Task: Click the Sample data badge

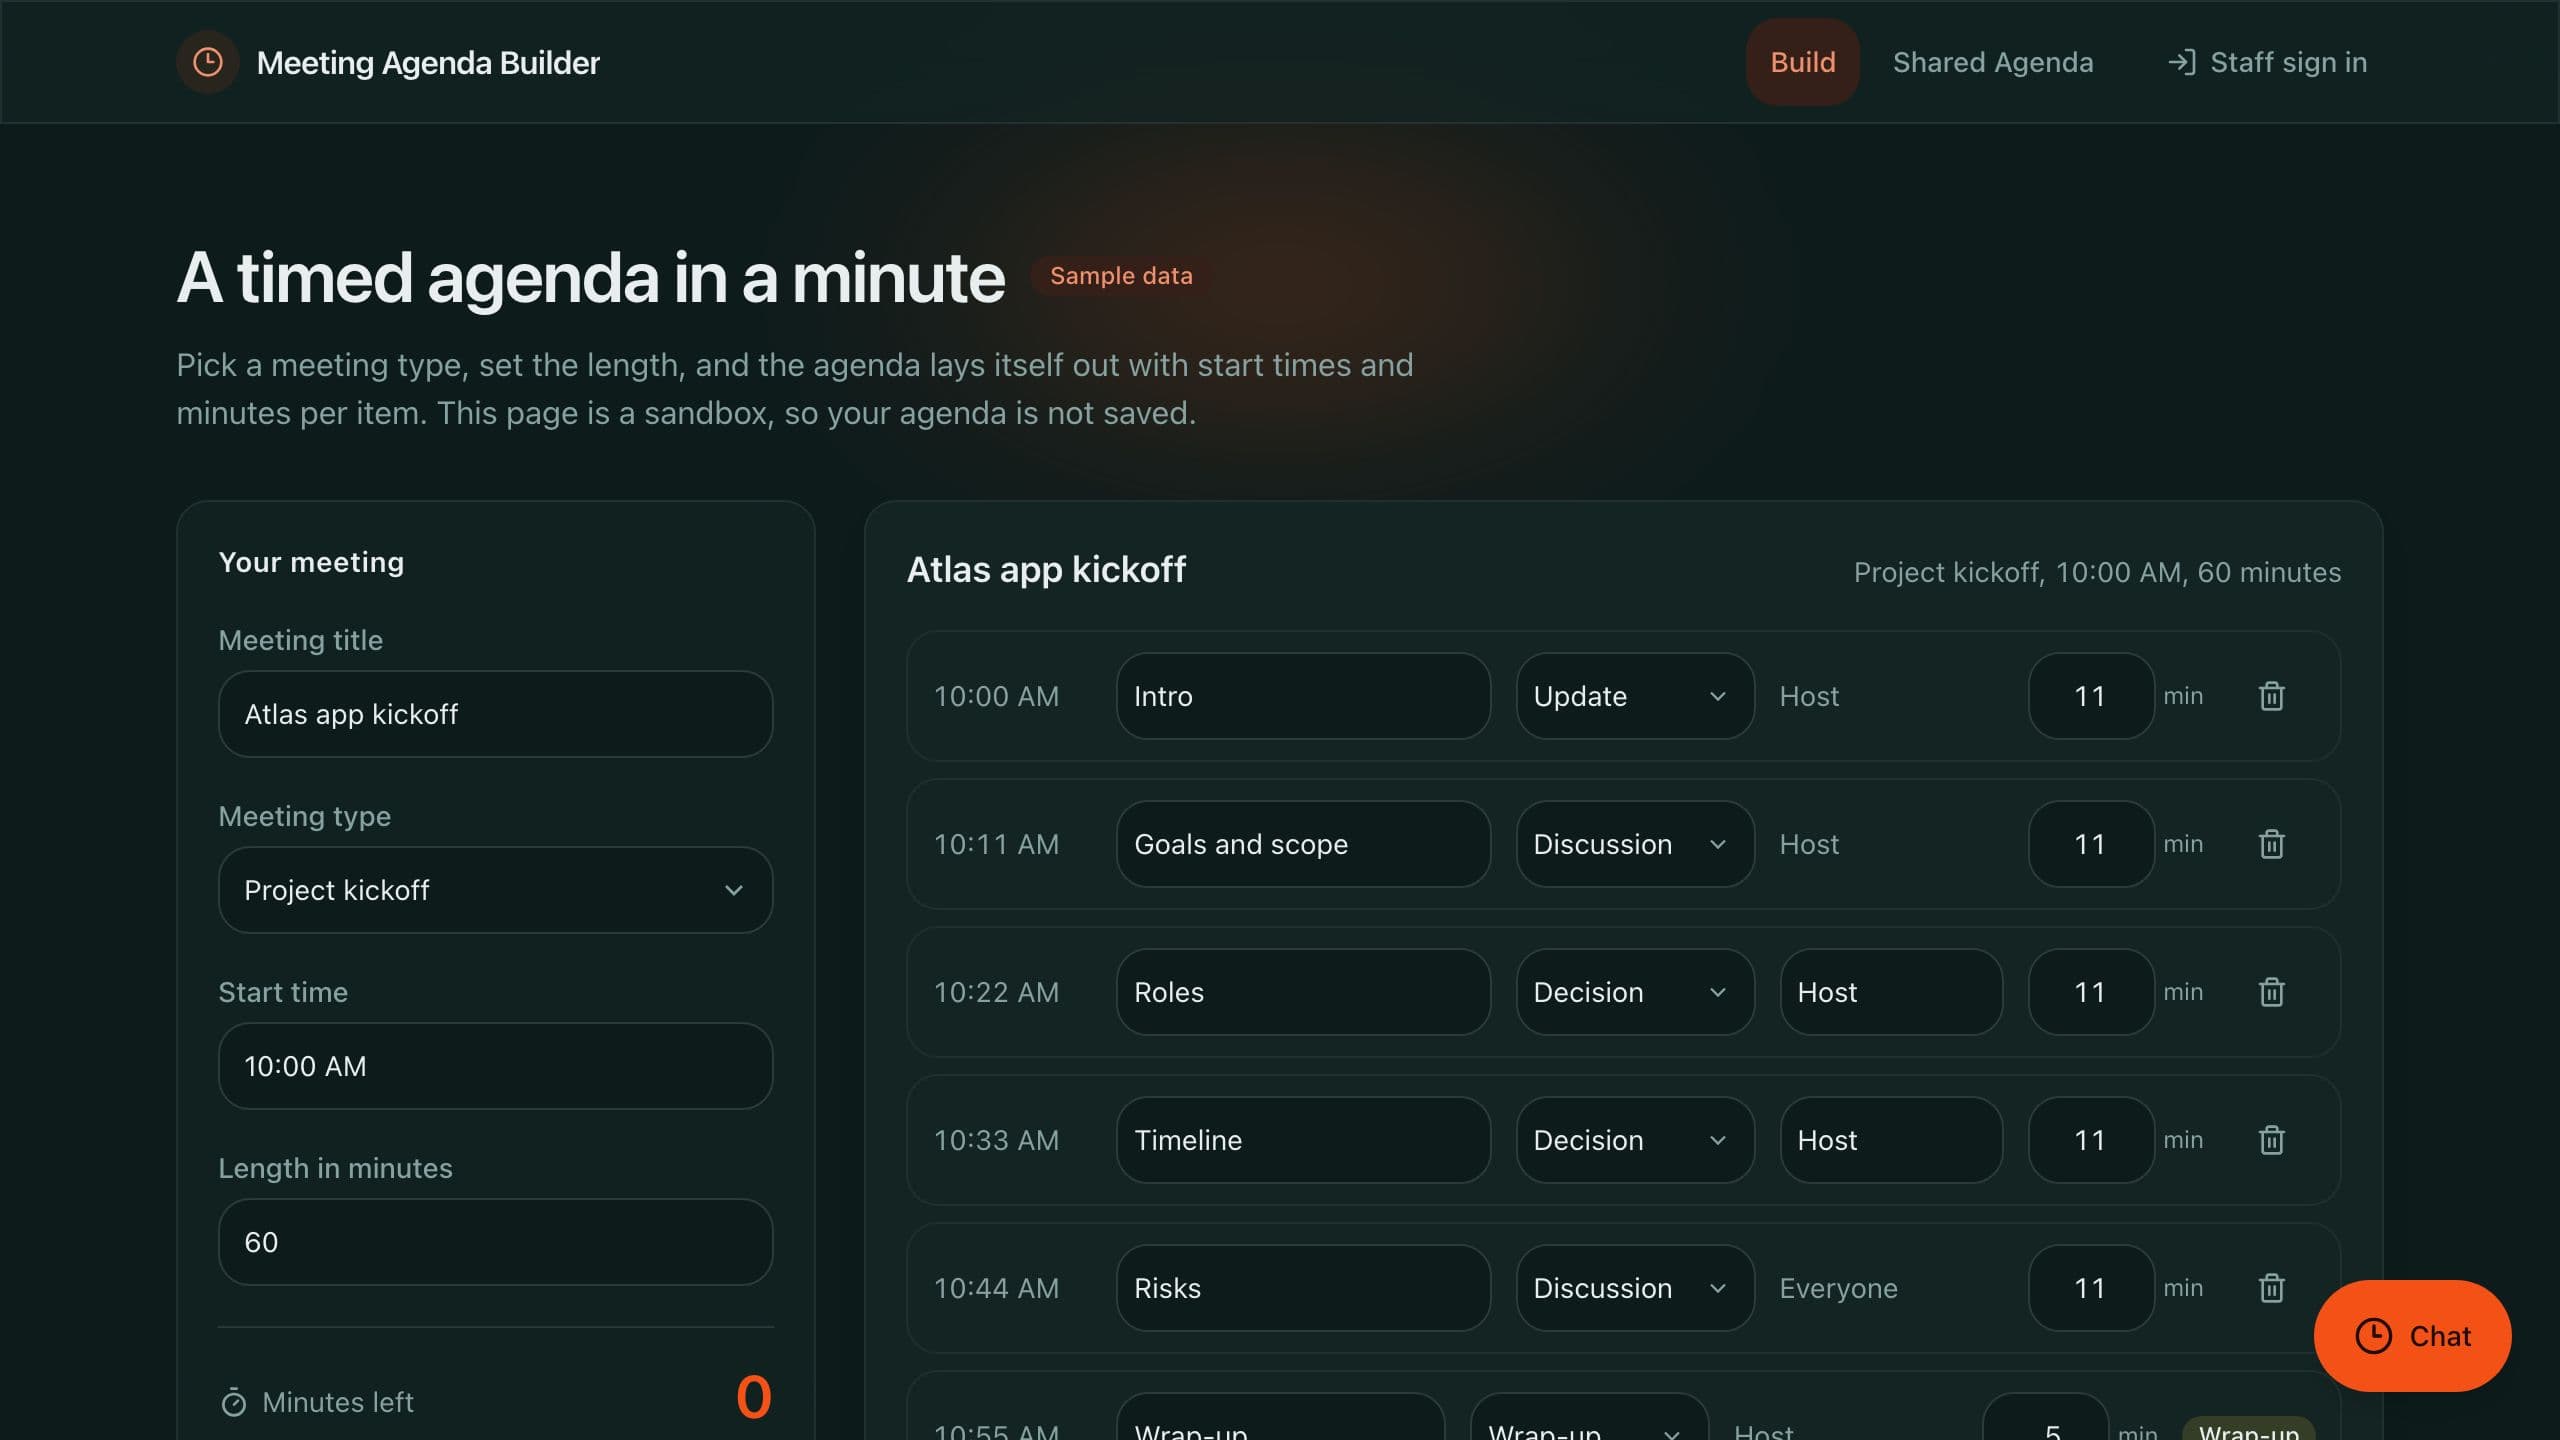Action: [1121, 276]
